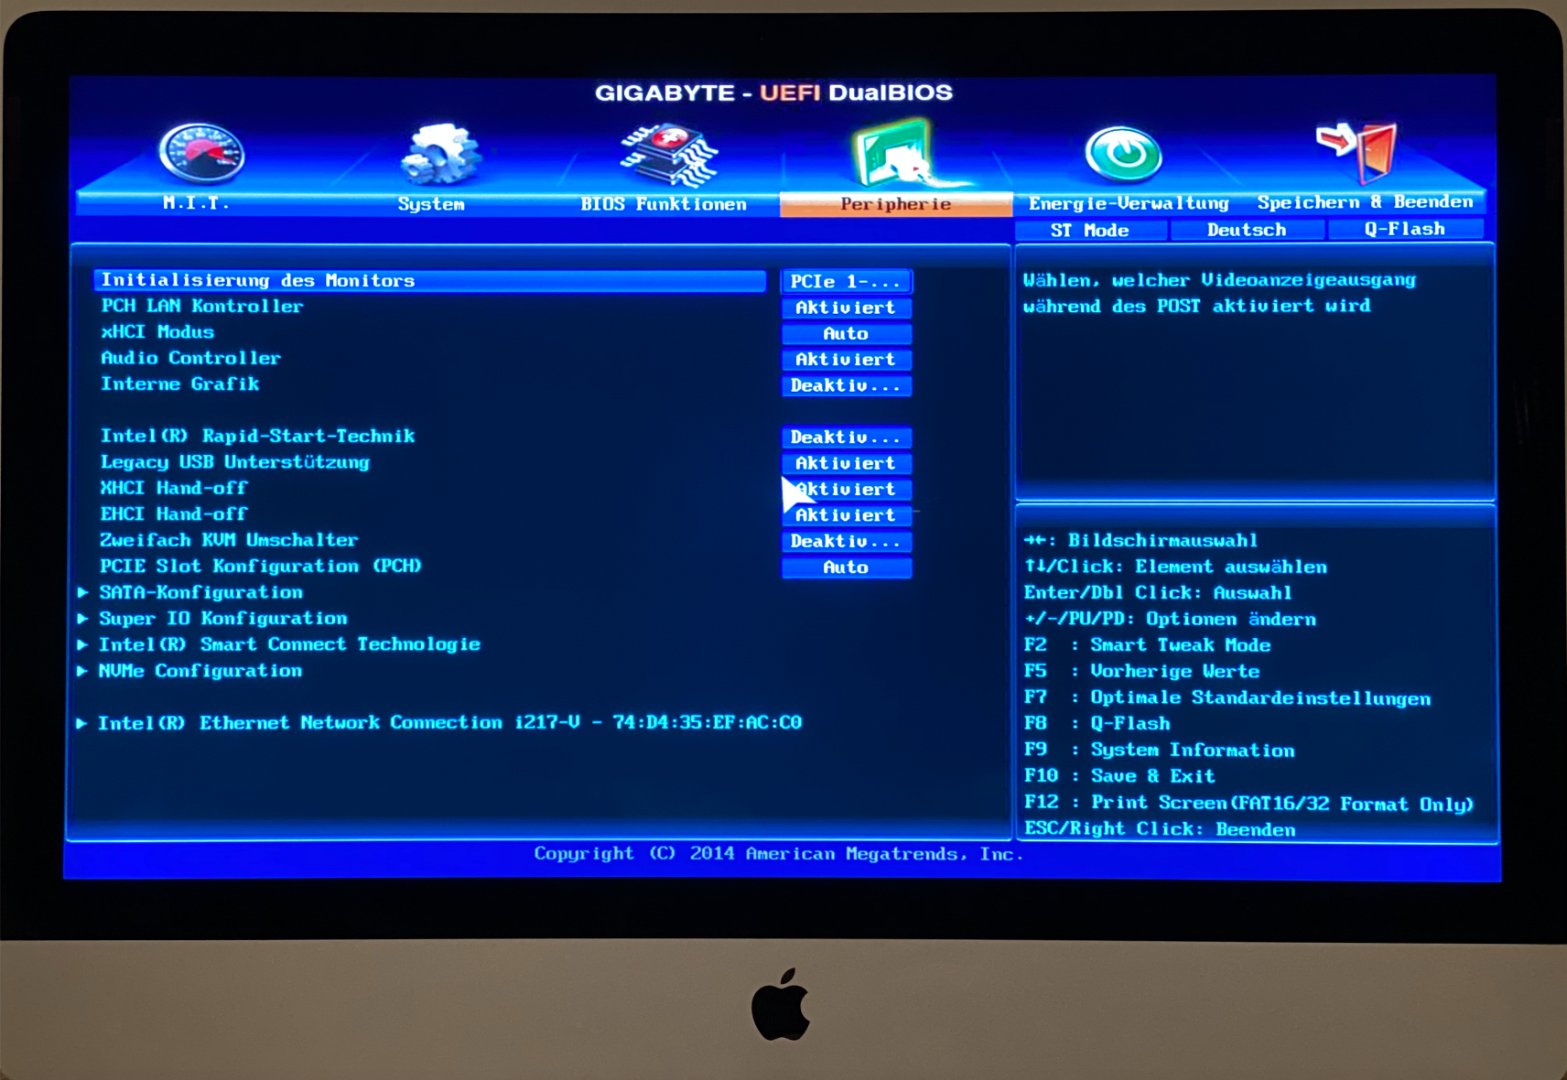Open PCIE Slot Konfiguration Auto dropdown
Screen dimensions: 1567x1080
pos(846,567)
